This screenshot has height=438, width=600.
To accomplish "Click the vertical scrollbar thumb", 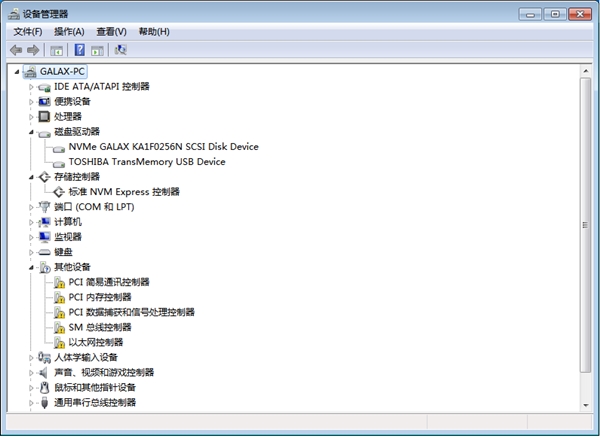I will click(x=585, y=225).
